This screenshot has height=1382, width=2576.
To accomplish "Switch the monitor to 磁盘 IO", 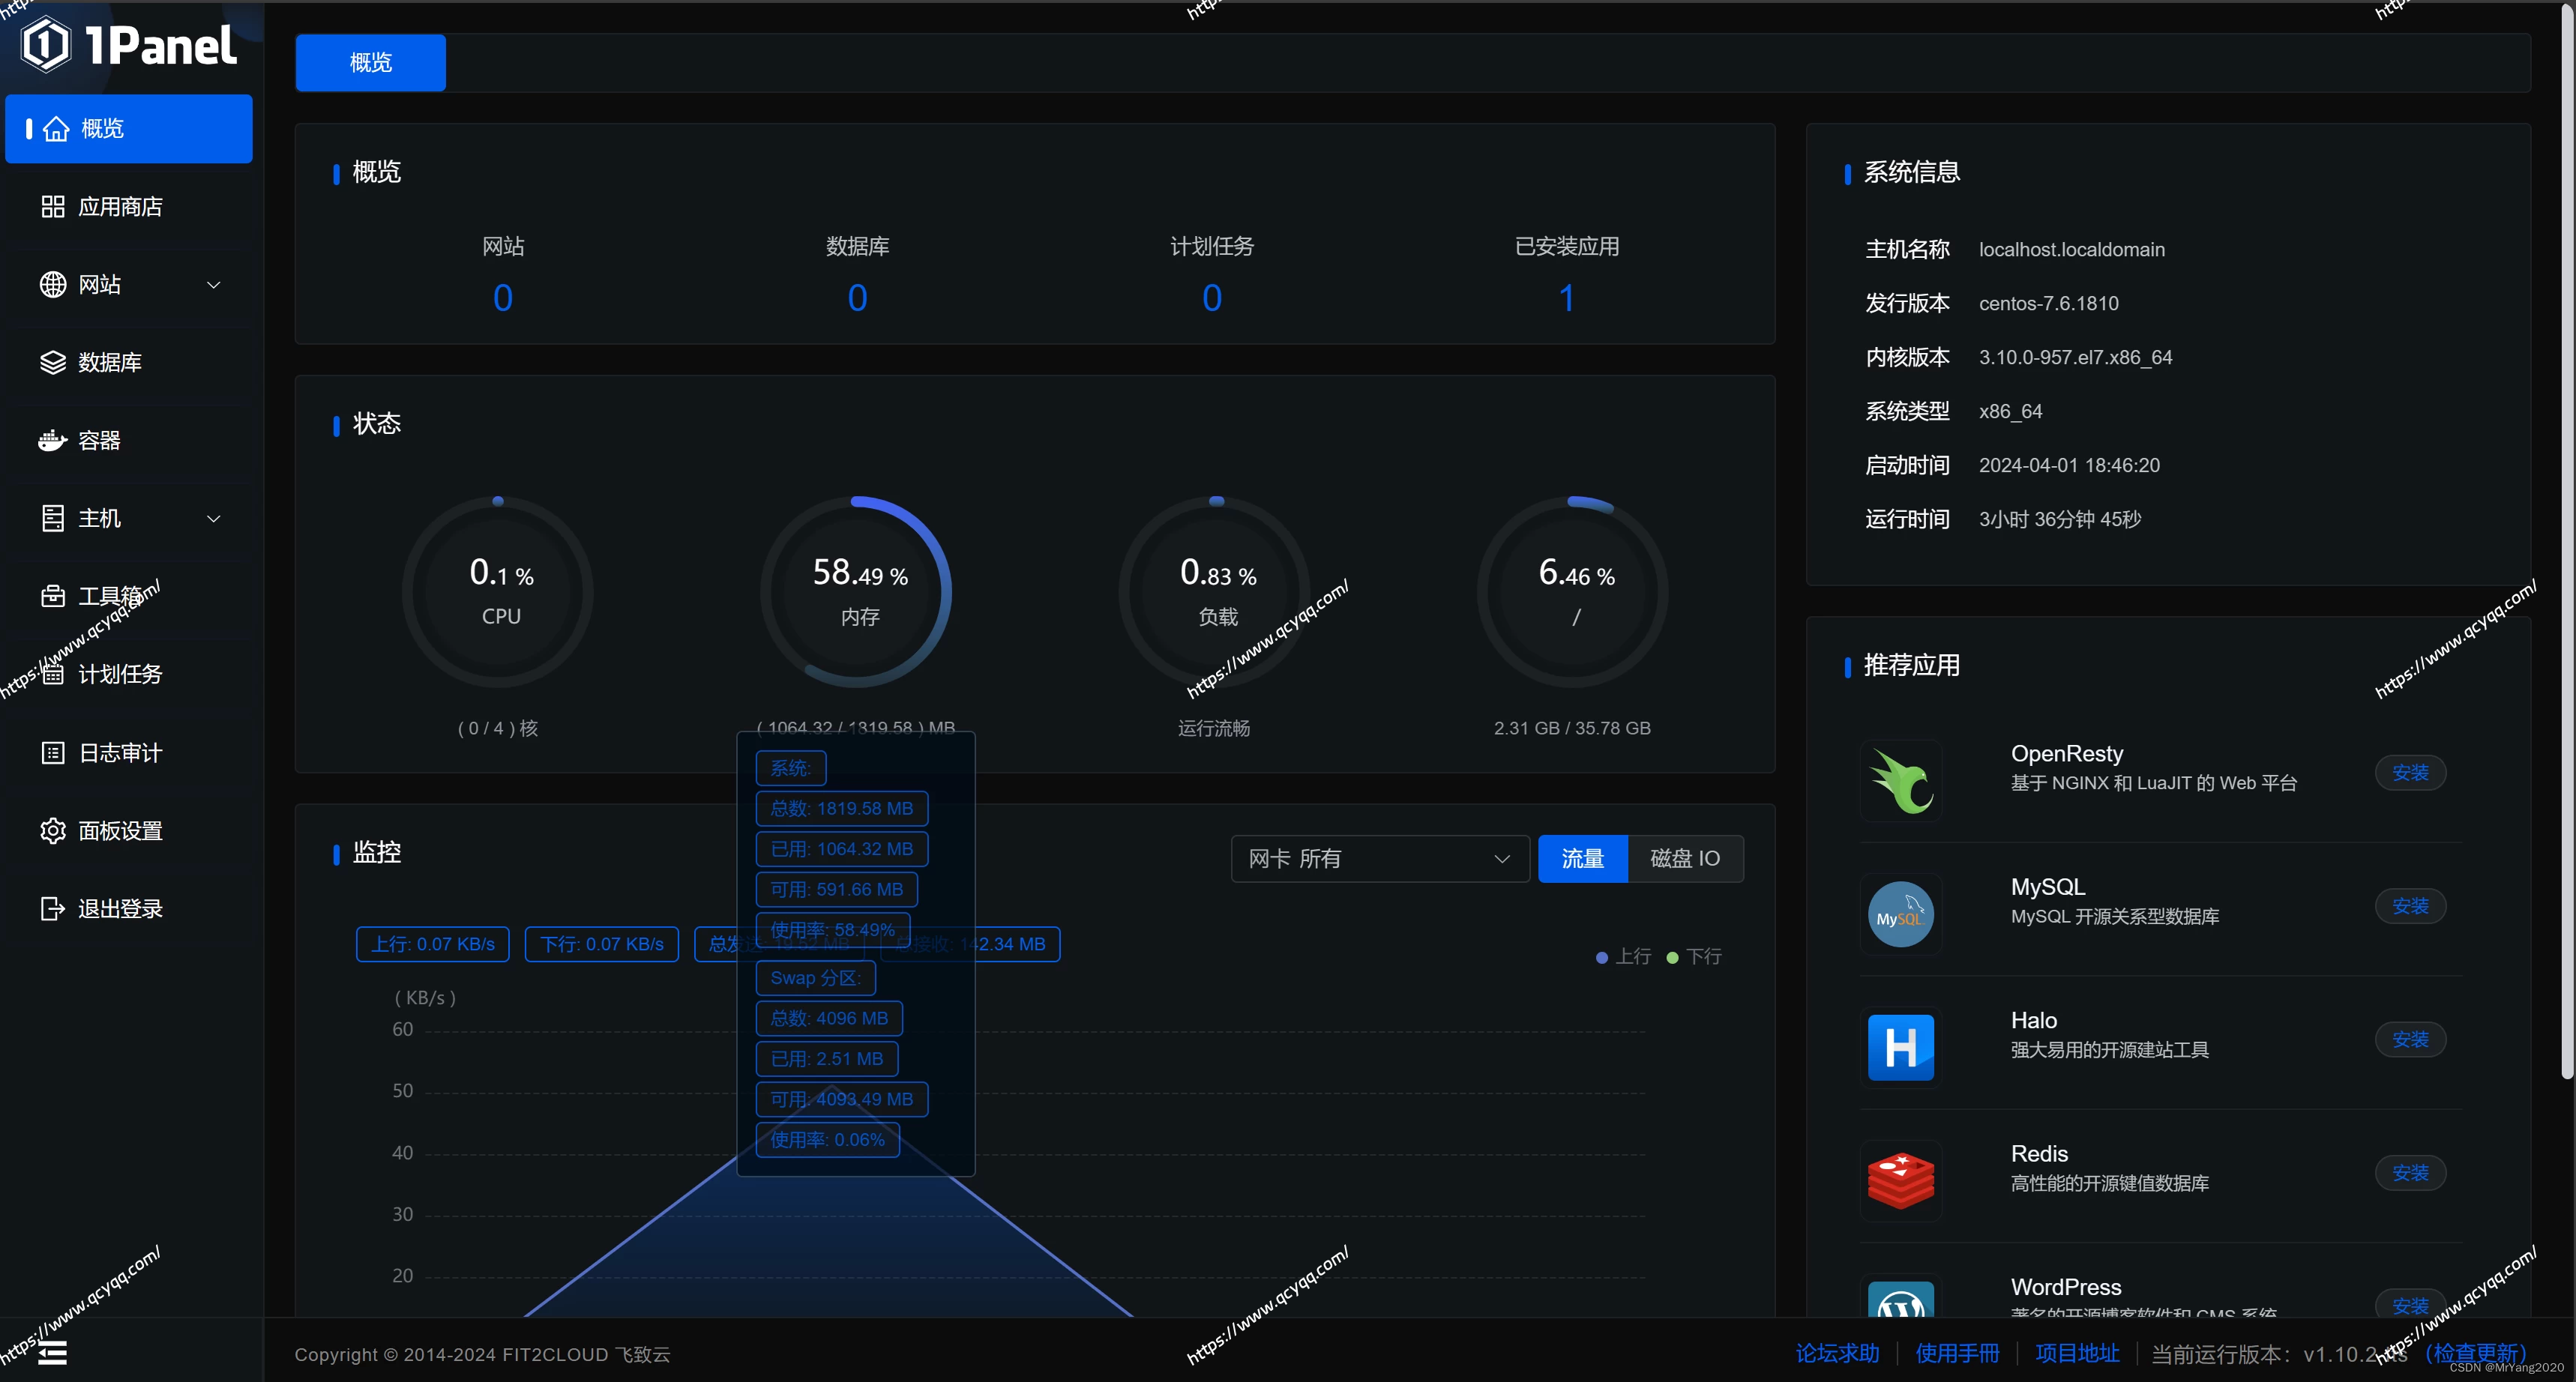I will pos(1685,858).
